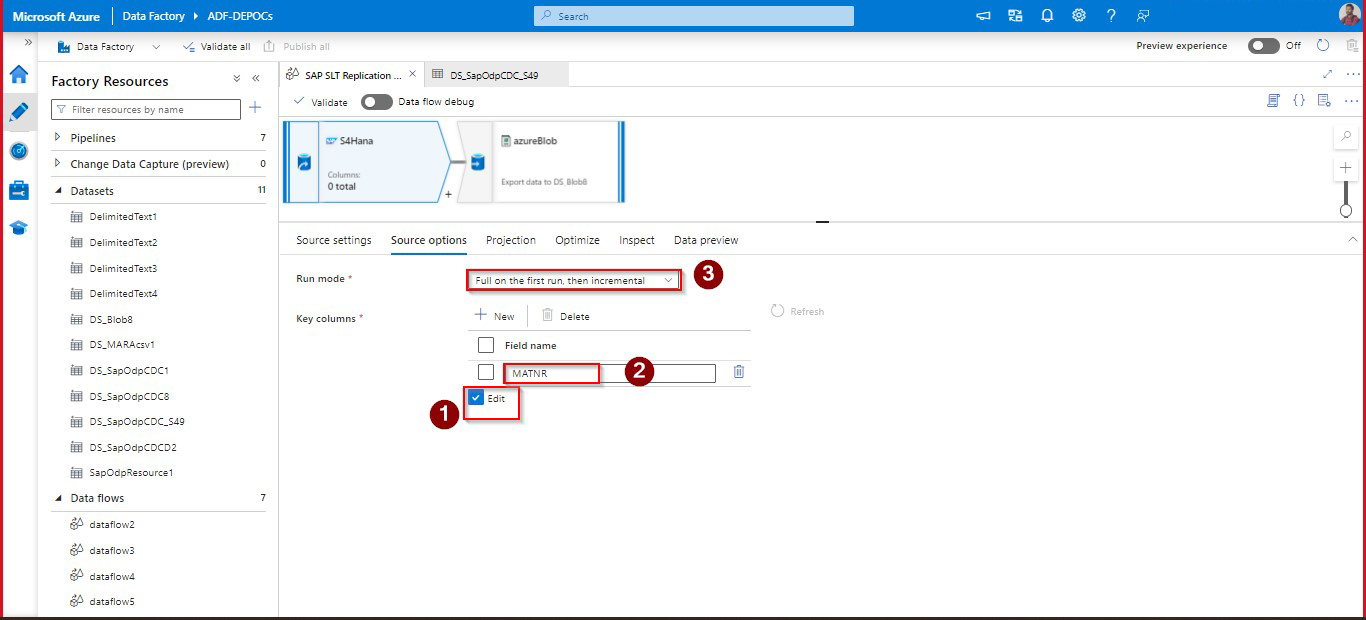Toggle Data flow debug switch
This screenshot has width=1366, height=620.
(376, 102)
